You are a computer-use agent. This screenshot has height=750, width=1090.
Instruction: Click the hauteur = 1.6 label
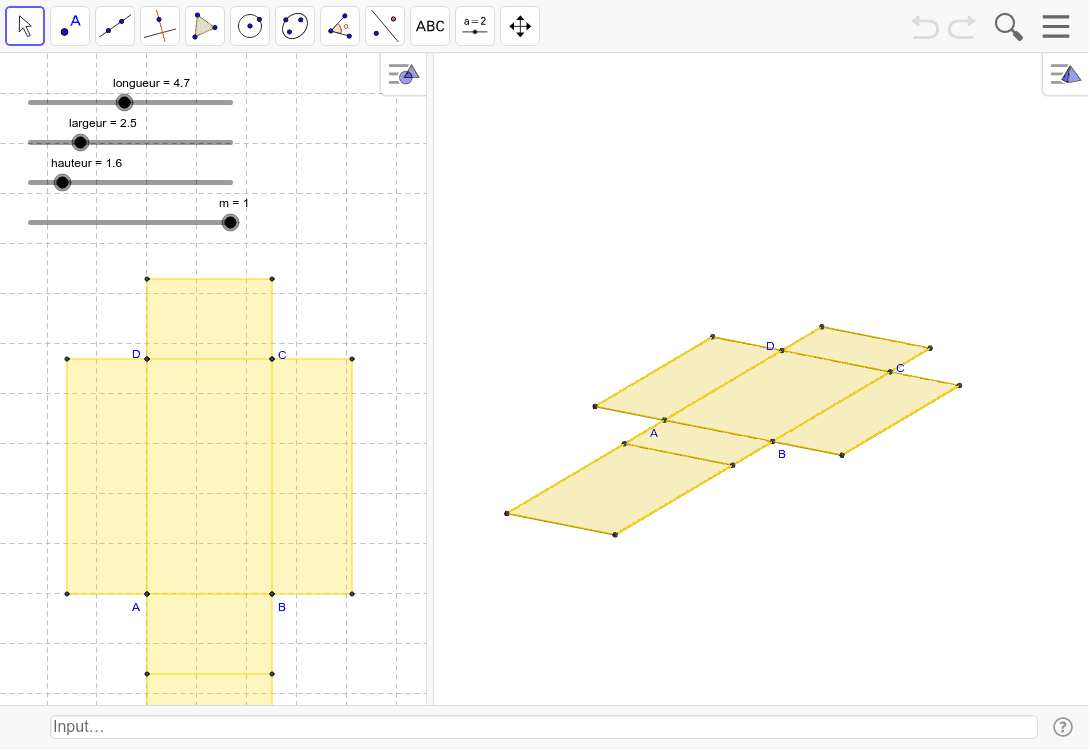[86, 163]
